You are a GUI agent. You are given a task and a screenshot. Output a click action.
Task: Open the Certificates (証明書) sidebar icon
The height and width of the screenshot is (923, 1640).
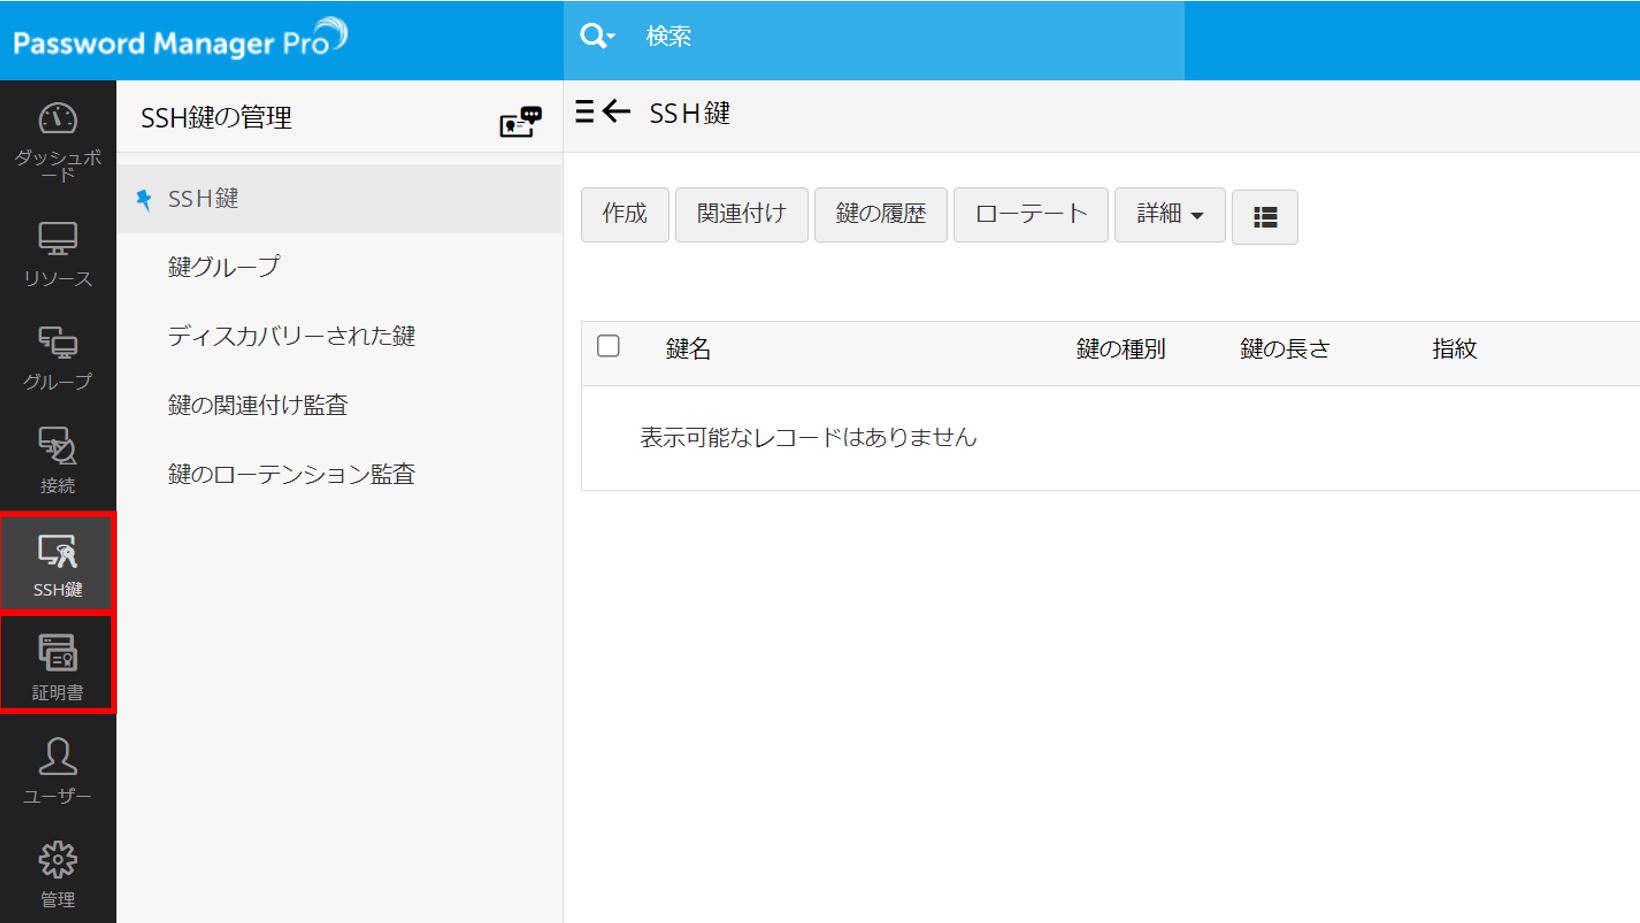tap(57, 665)
